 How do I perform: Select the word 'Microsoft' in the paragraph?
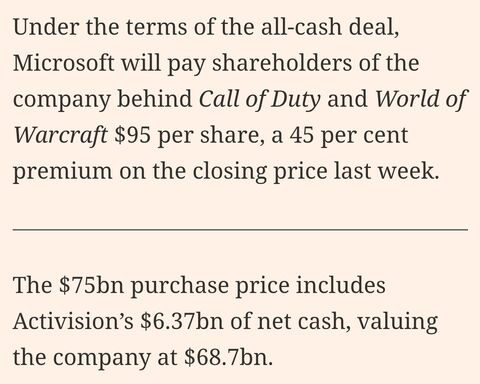coord(64,63)
